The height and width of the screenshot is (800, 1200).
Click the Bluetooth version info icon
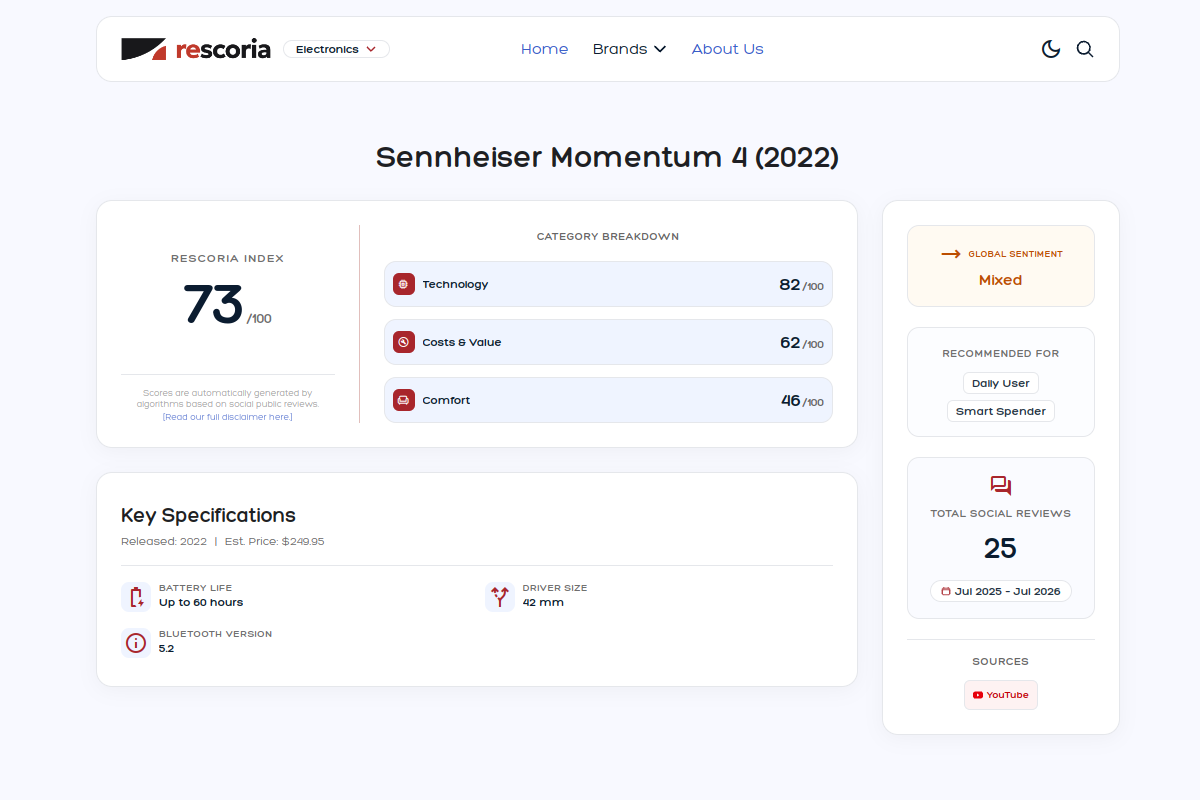point(136,642)
